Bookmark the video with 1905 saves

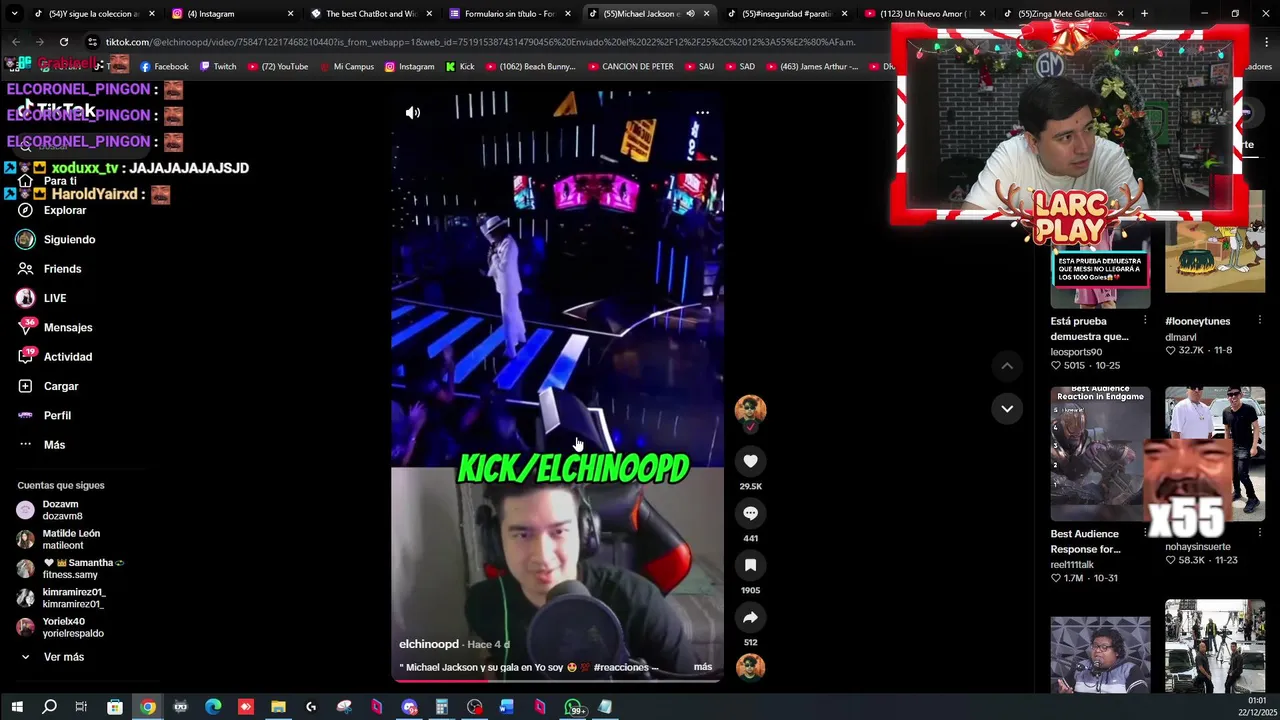pos(750,565)
